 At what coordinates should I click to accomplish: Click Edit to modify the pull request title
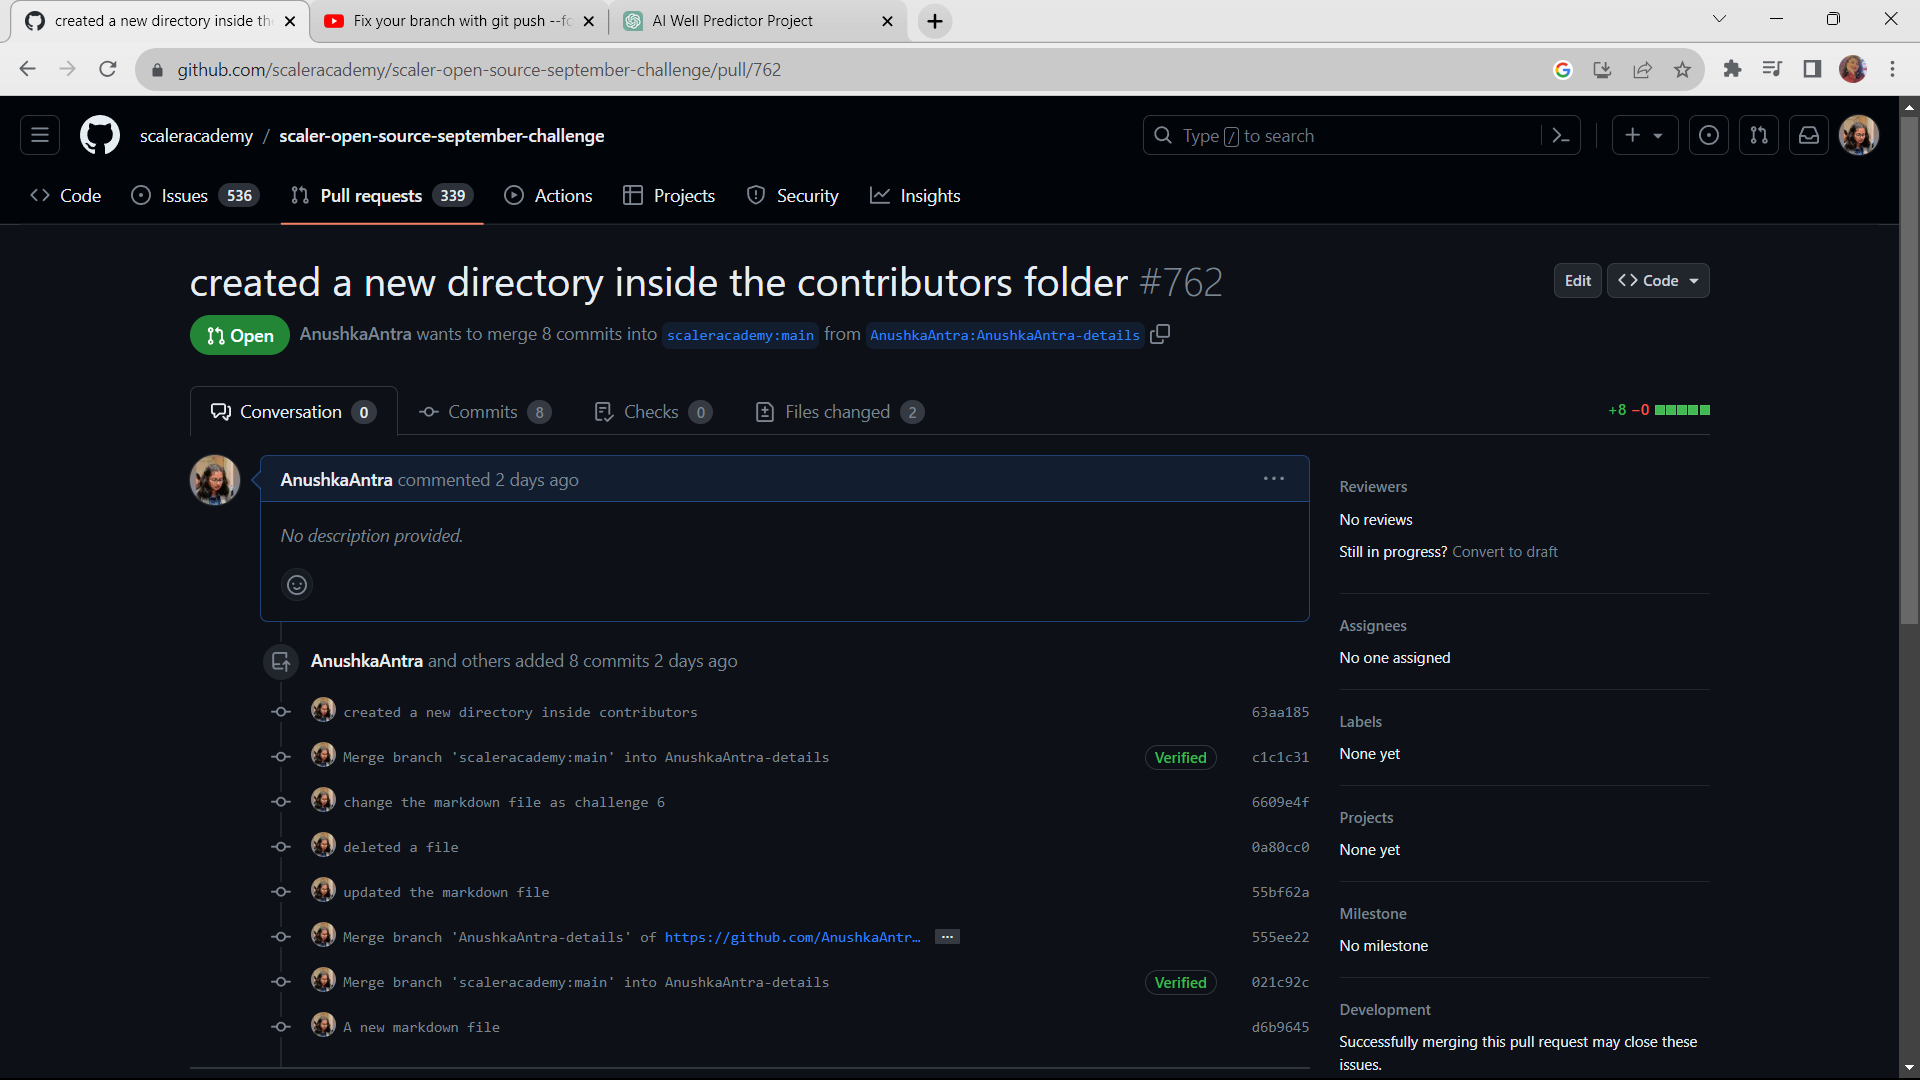[x=1576, y=280]
